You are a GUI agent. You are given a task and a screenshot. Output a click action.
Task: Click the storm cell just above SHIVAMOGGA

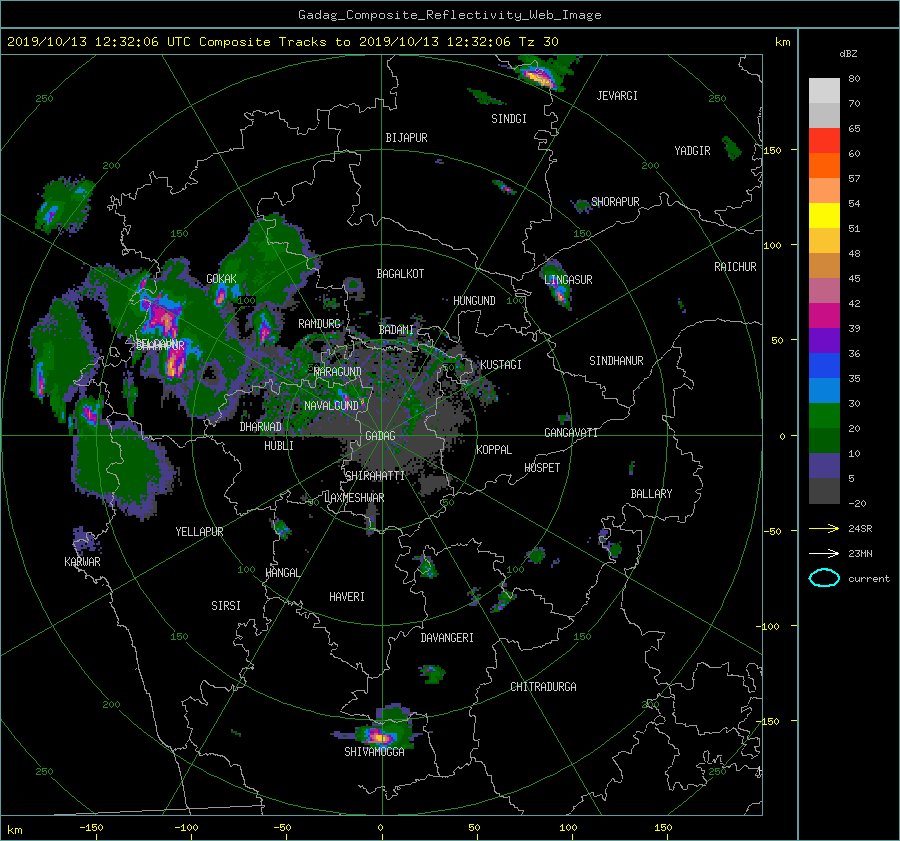click(380, 728)
